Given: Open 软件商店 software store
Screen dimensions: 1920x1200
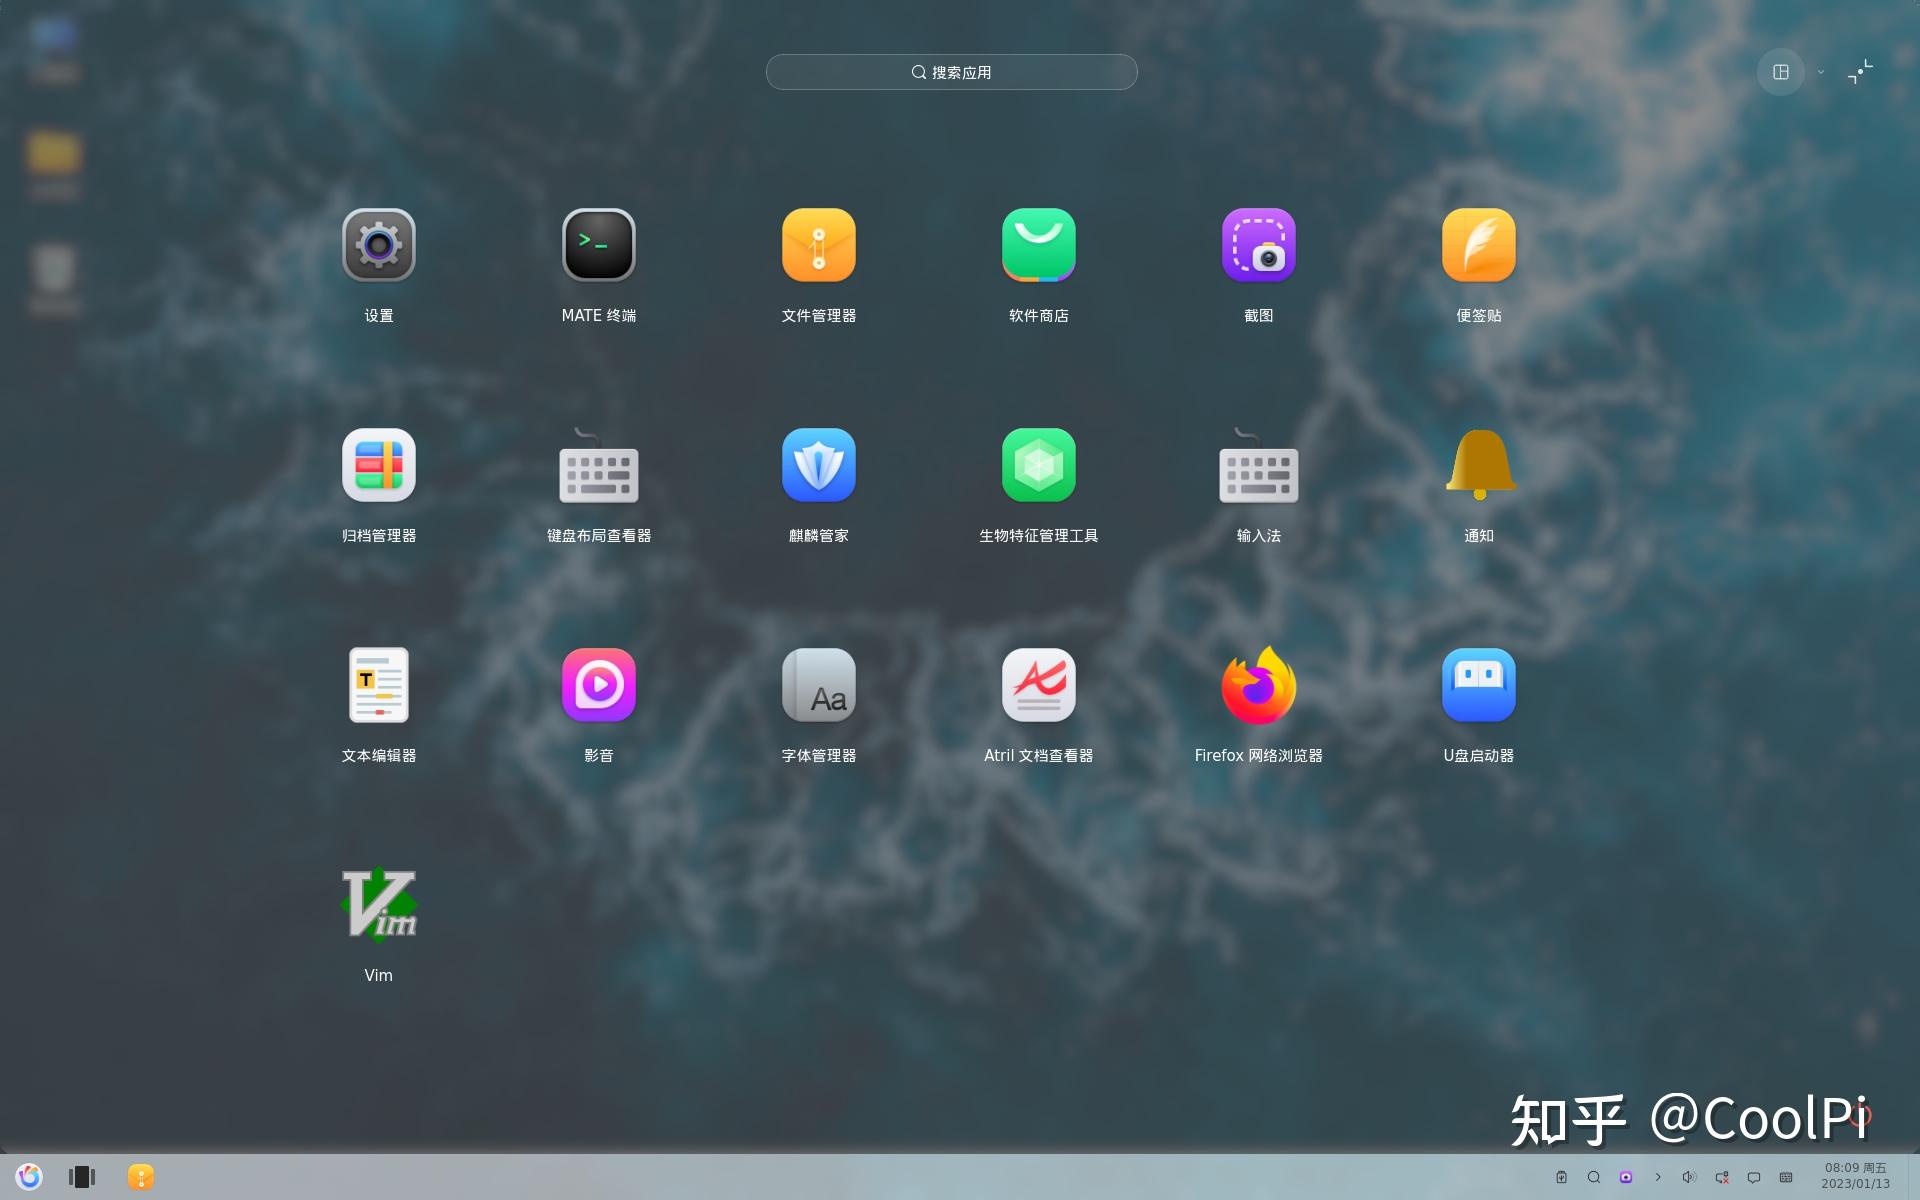Looking at the screenshot, I should (1038, 246).
